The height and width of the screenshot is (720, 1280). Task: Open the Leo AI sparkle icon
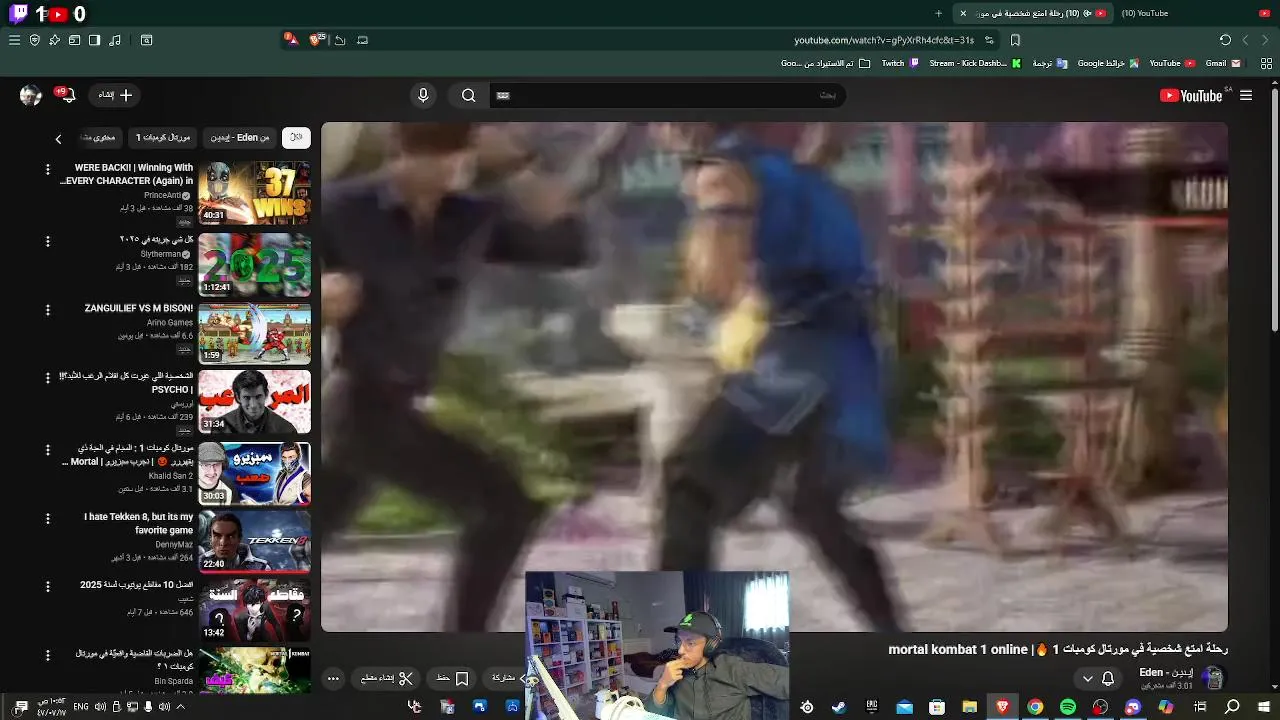pos(55,40)
